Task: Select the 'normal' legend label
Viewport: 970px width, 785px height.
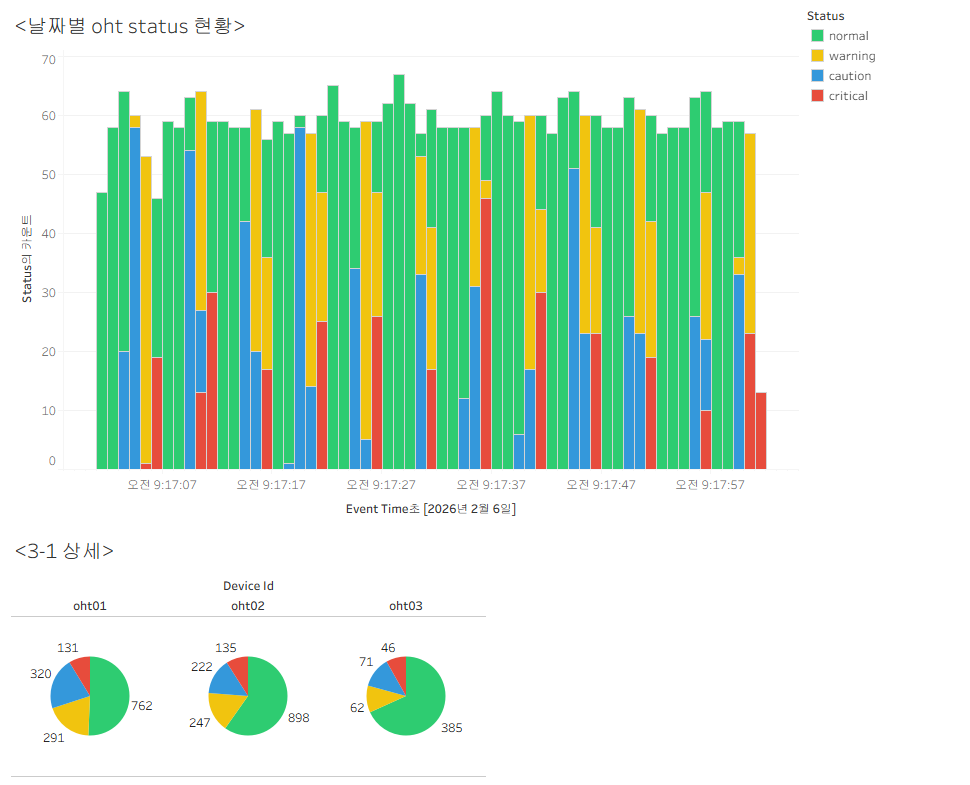Action: (x=848, y=36)
